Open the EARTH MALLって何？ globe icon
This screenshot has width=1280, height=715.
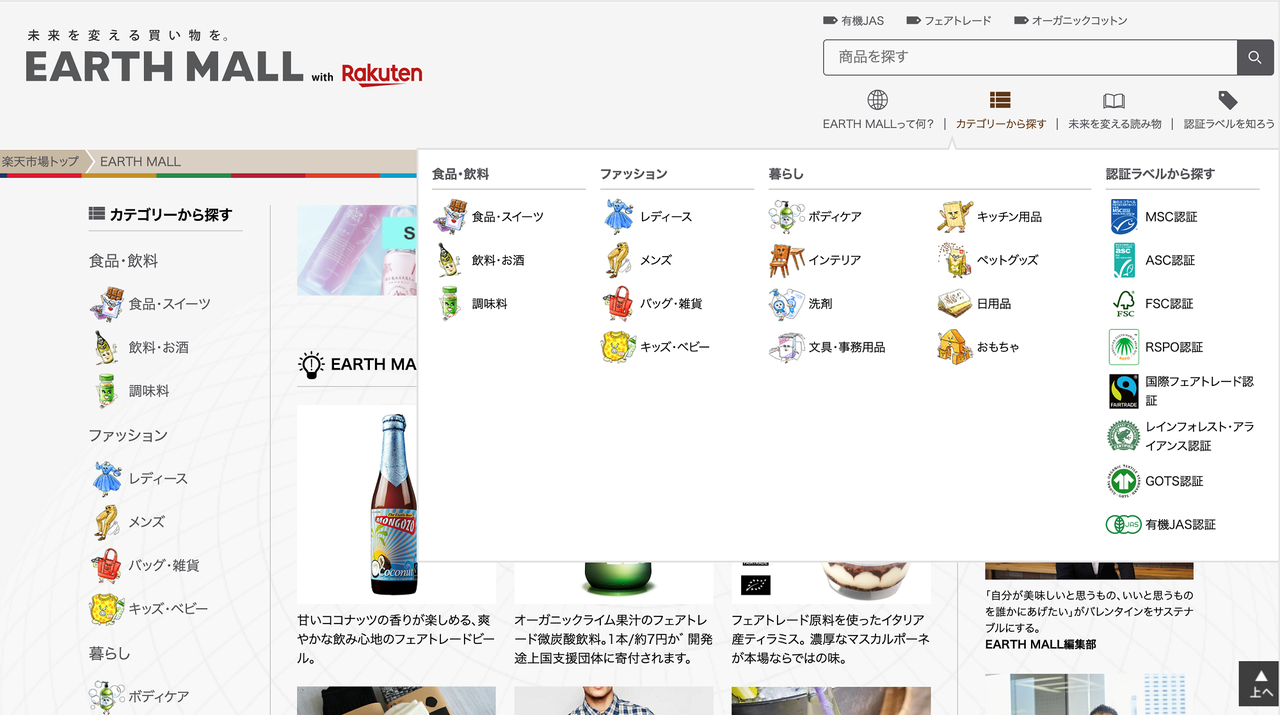[x=877, y=100]
